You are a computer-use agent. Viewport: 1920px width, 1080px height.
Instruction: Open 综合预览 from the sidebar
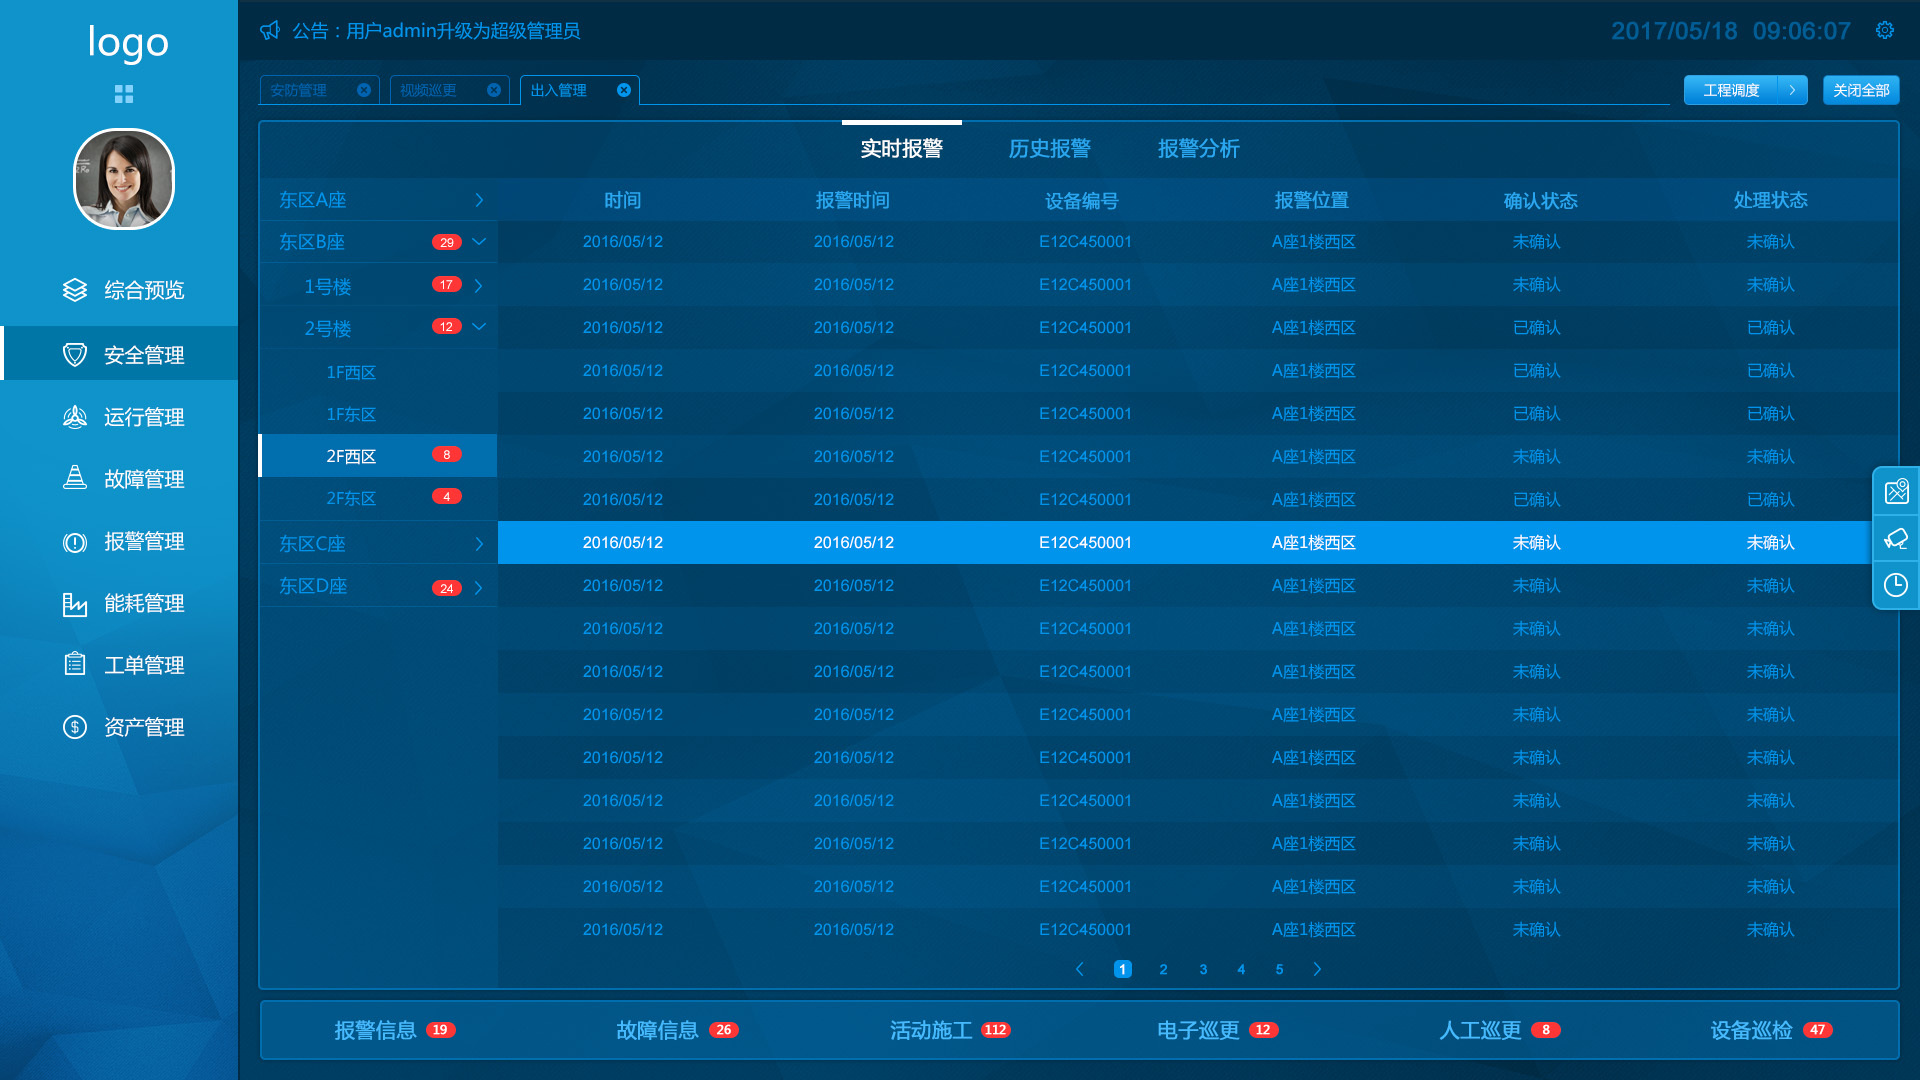click(75, 291)
